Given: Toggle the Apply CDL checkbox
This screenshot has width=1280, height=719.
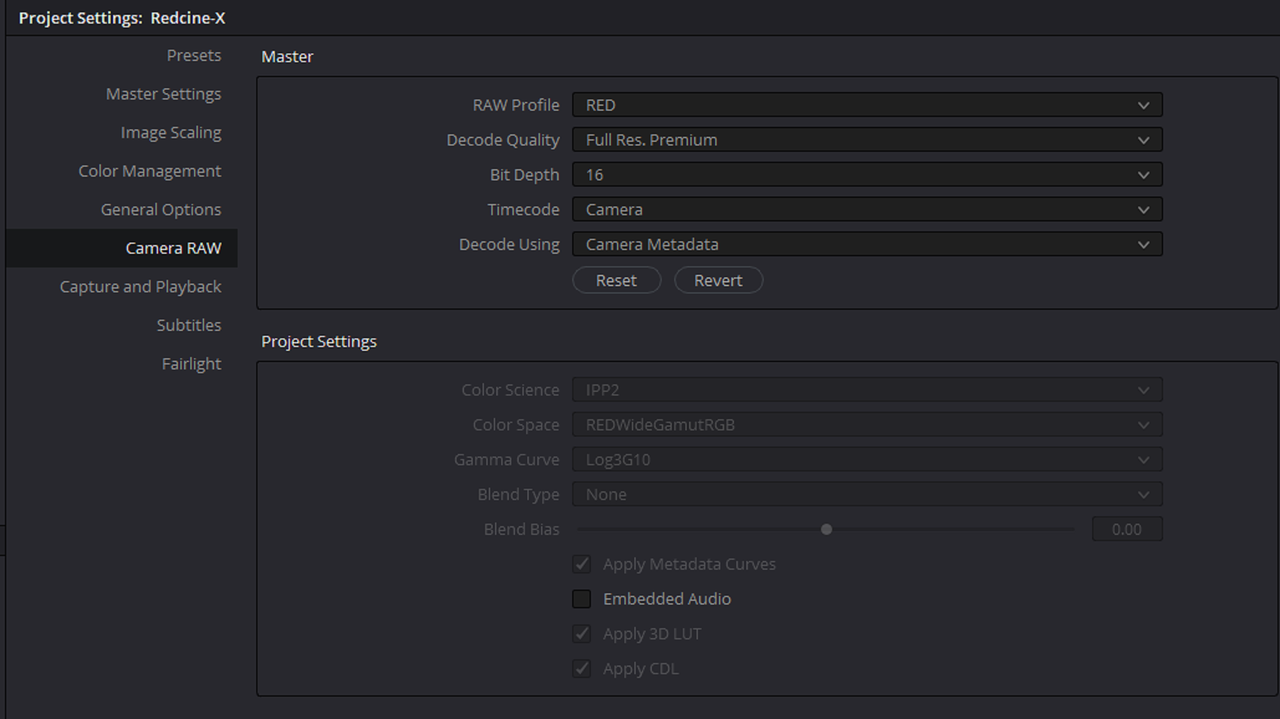Looking at the screenshot, I should [581, 669].
